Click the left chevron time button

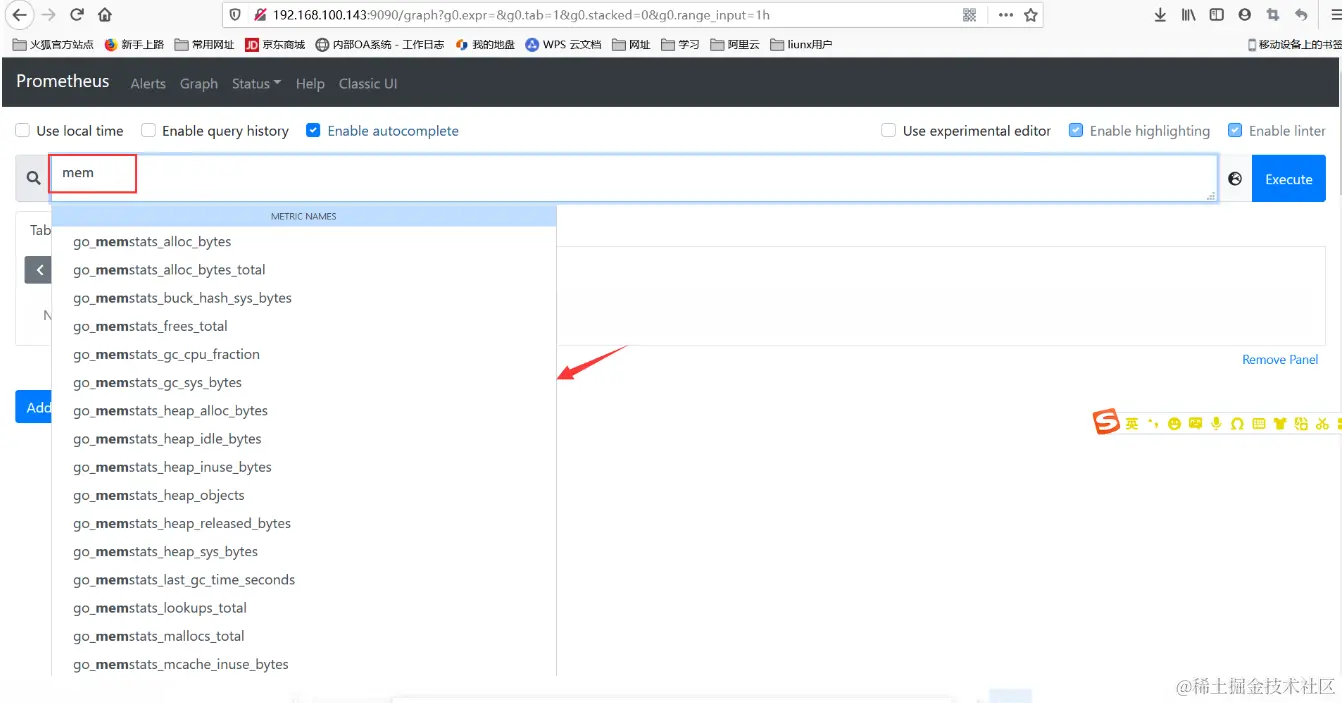39,270
